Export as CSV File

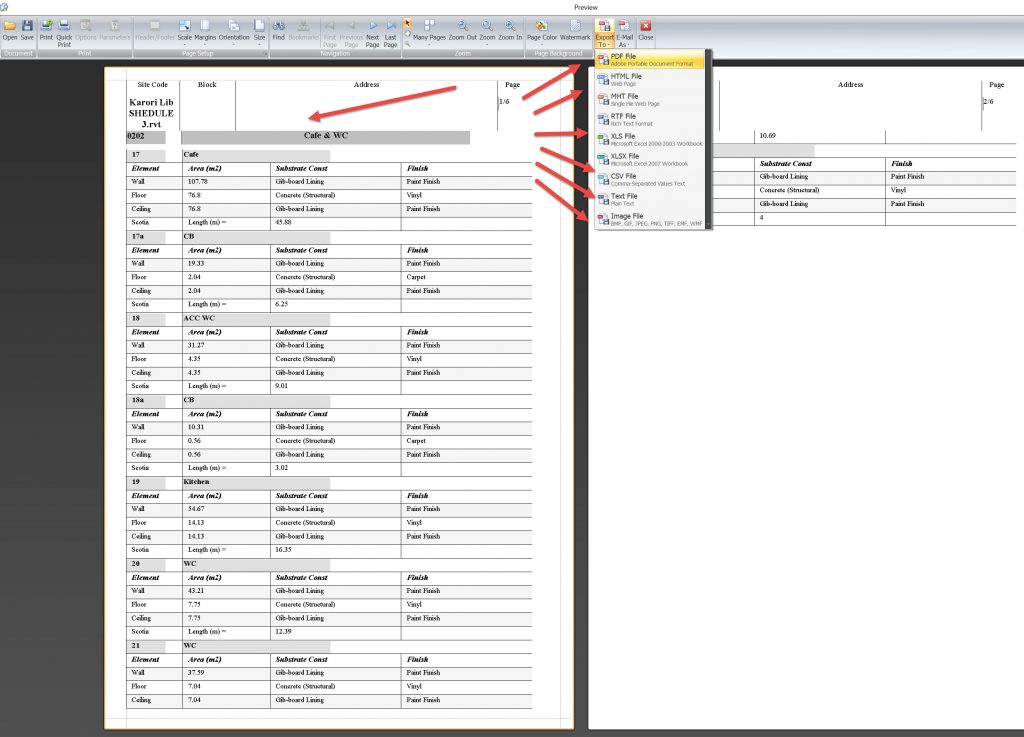click(650, 179)
